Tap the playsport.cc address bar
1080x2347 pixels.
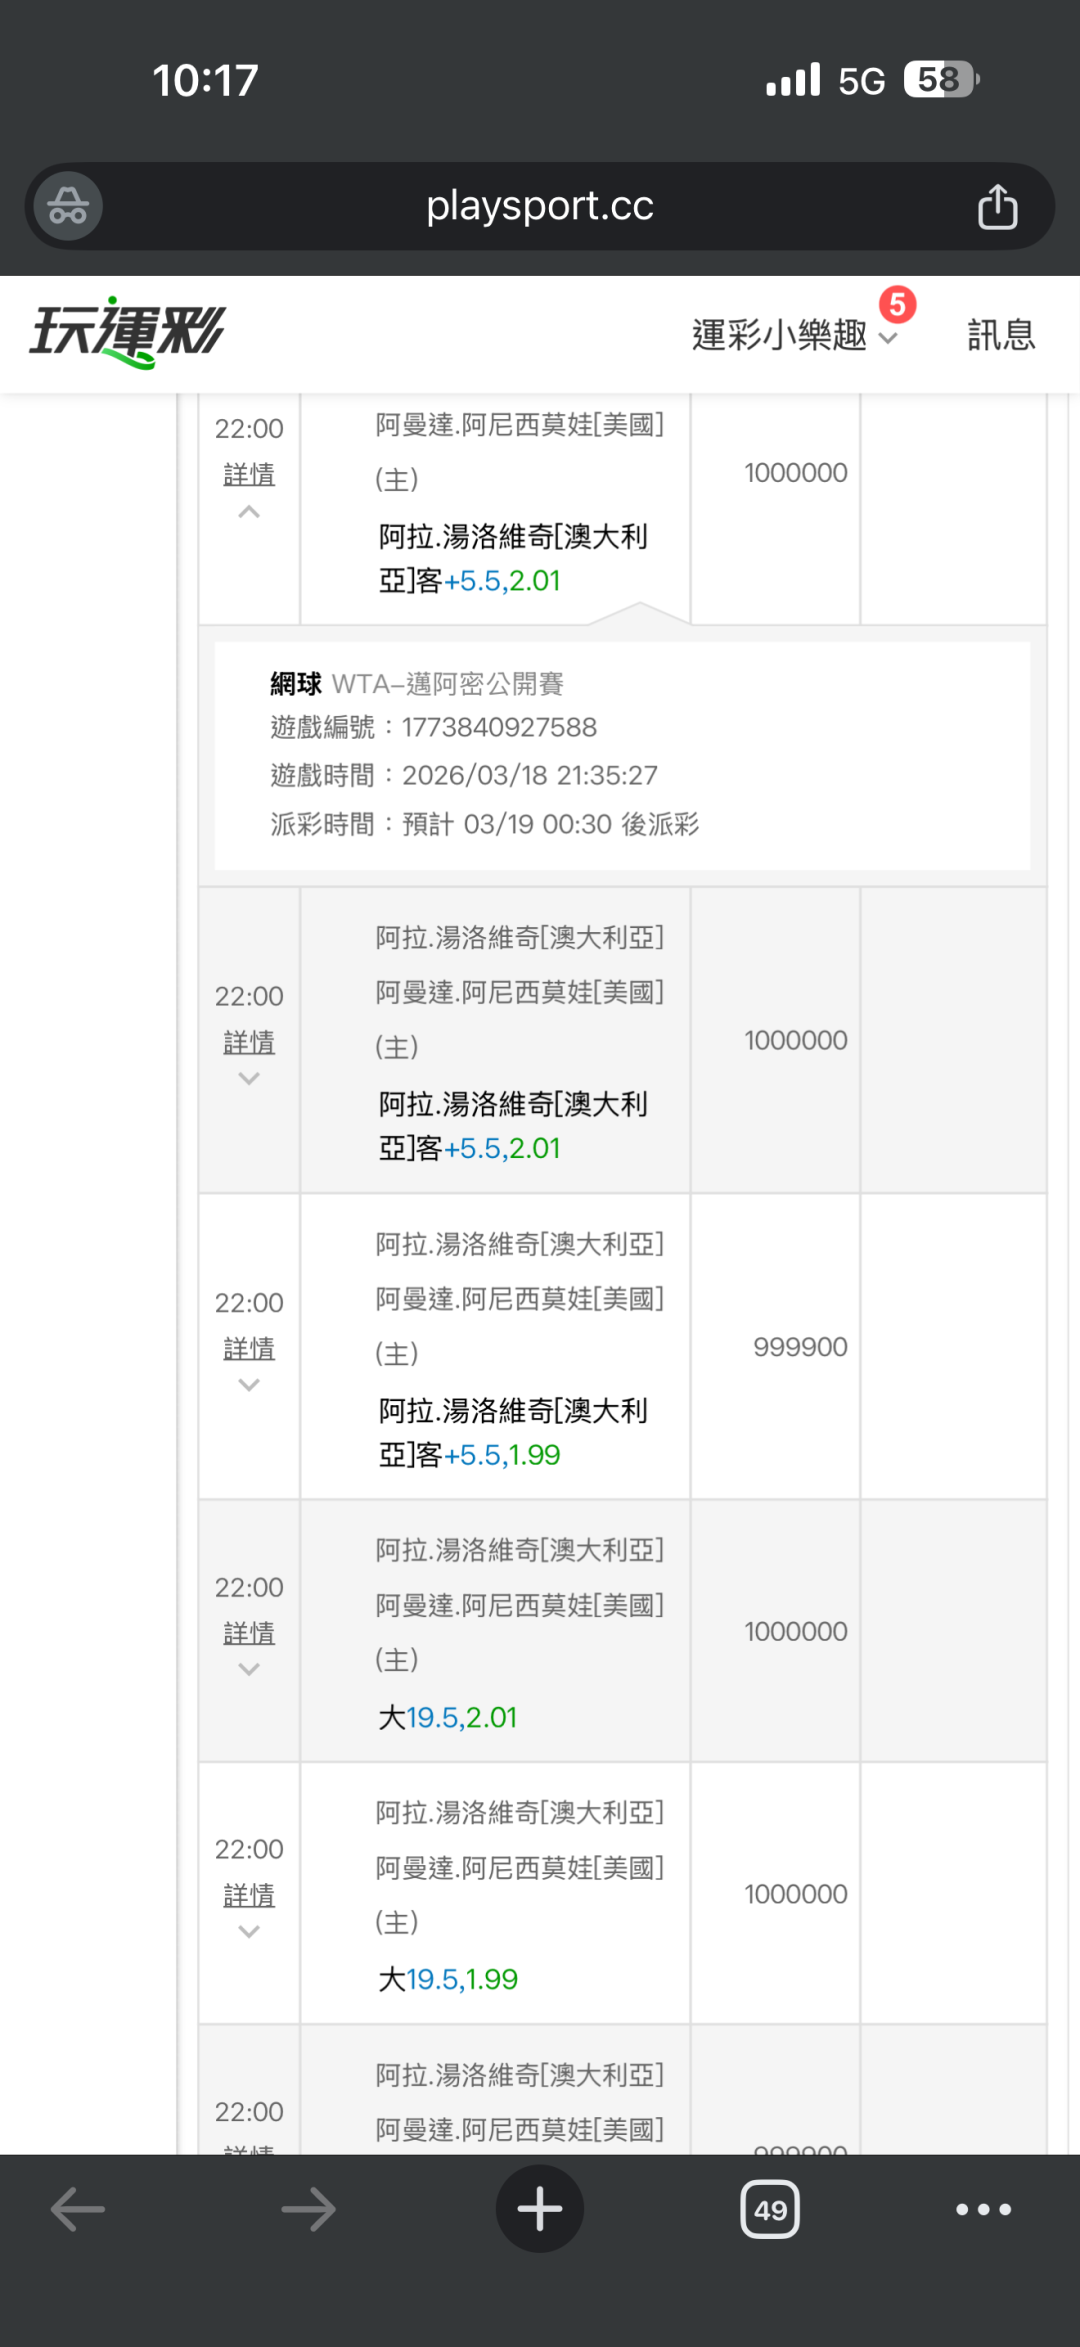[x=540, y=207]
